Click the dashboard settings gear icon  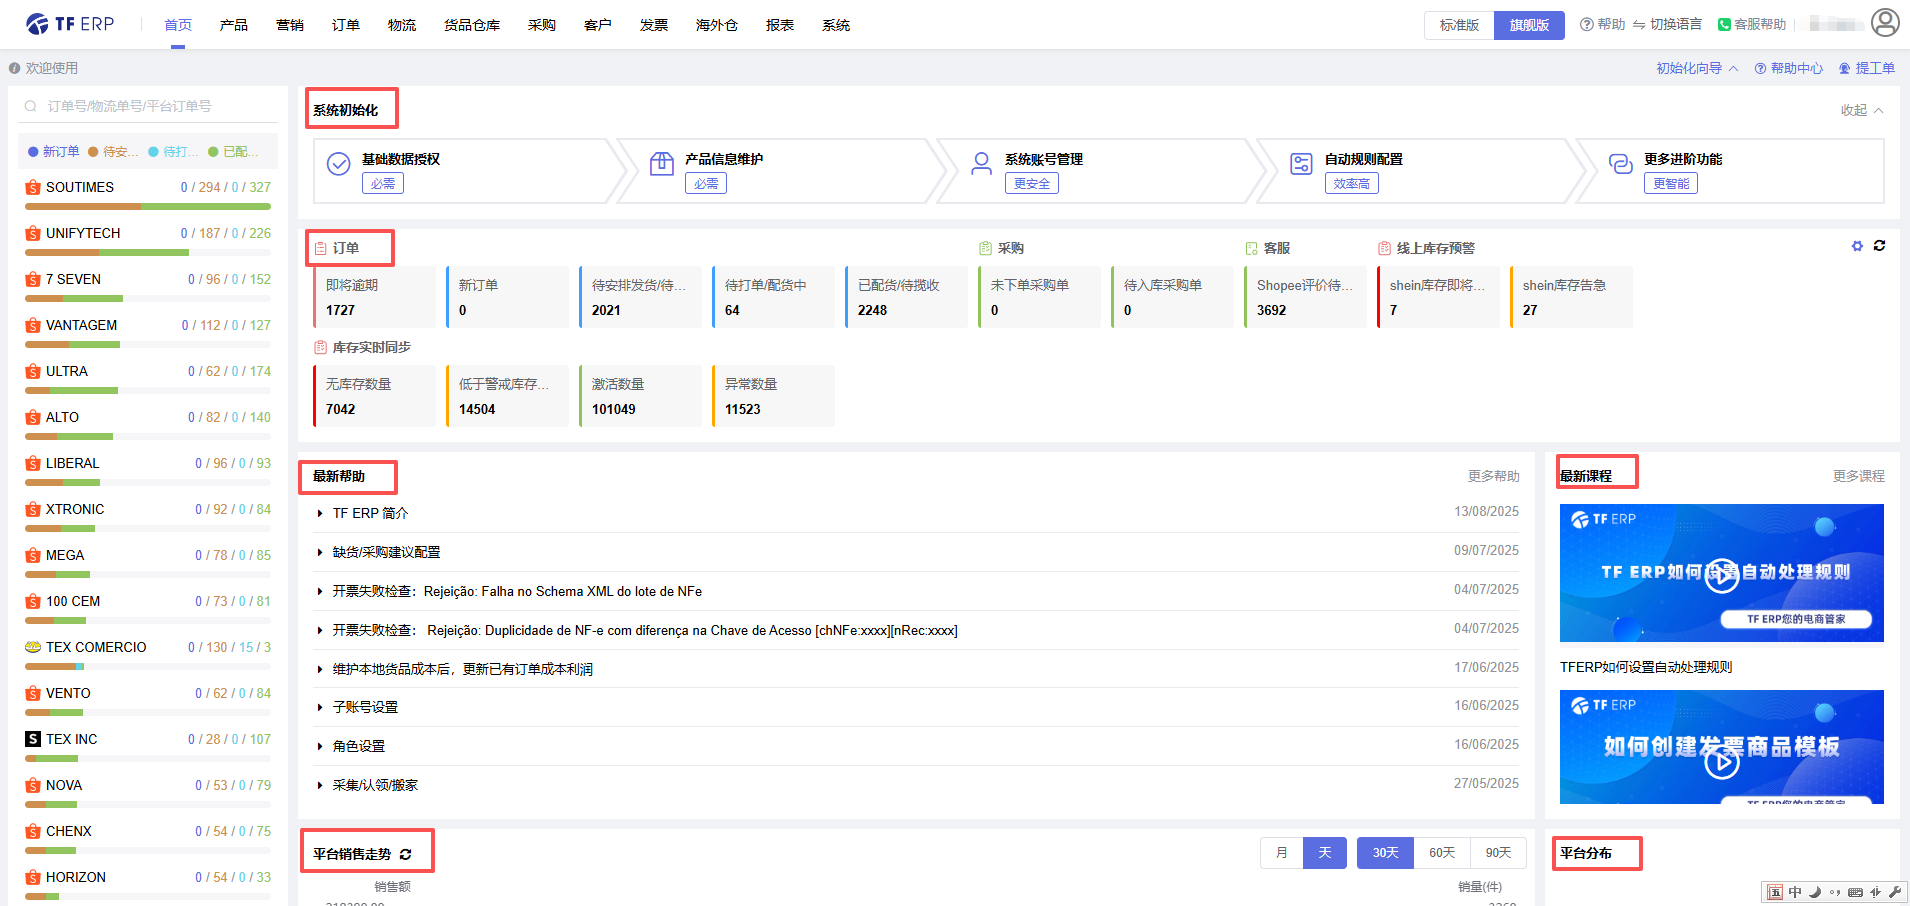(x=1857, y=246)
